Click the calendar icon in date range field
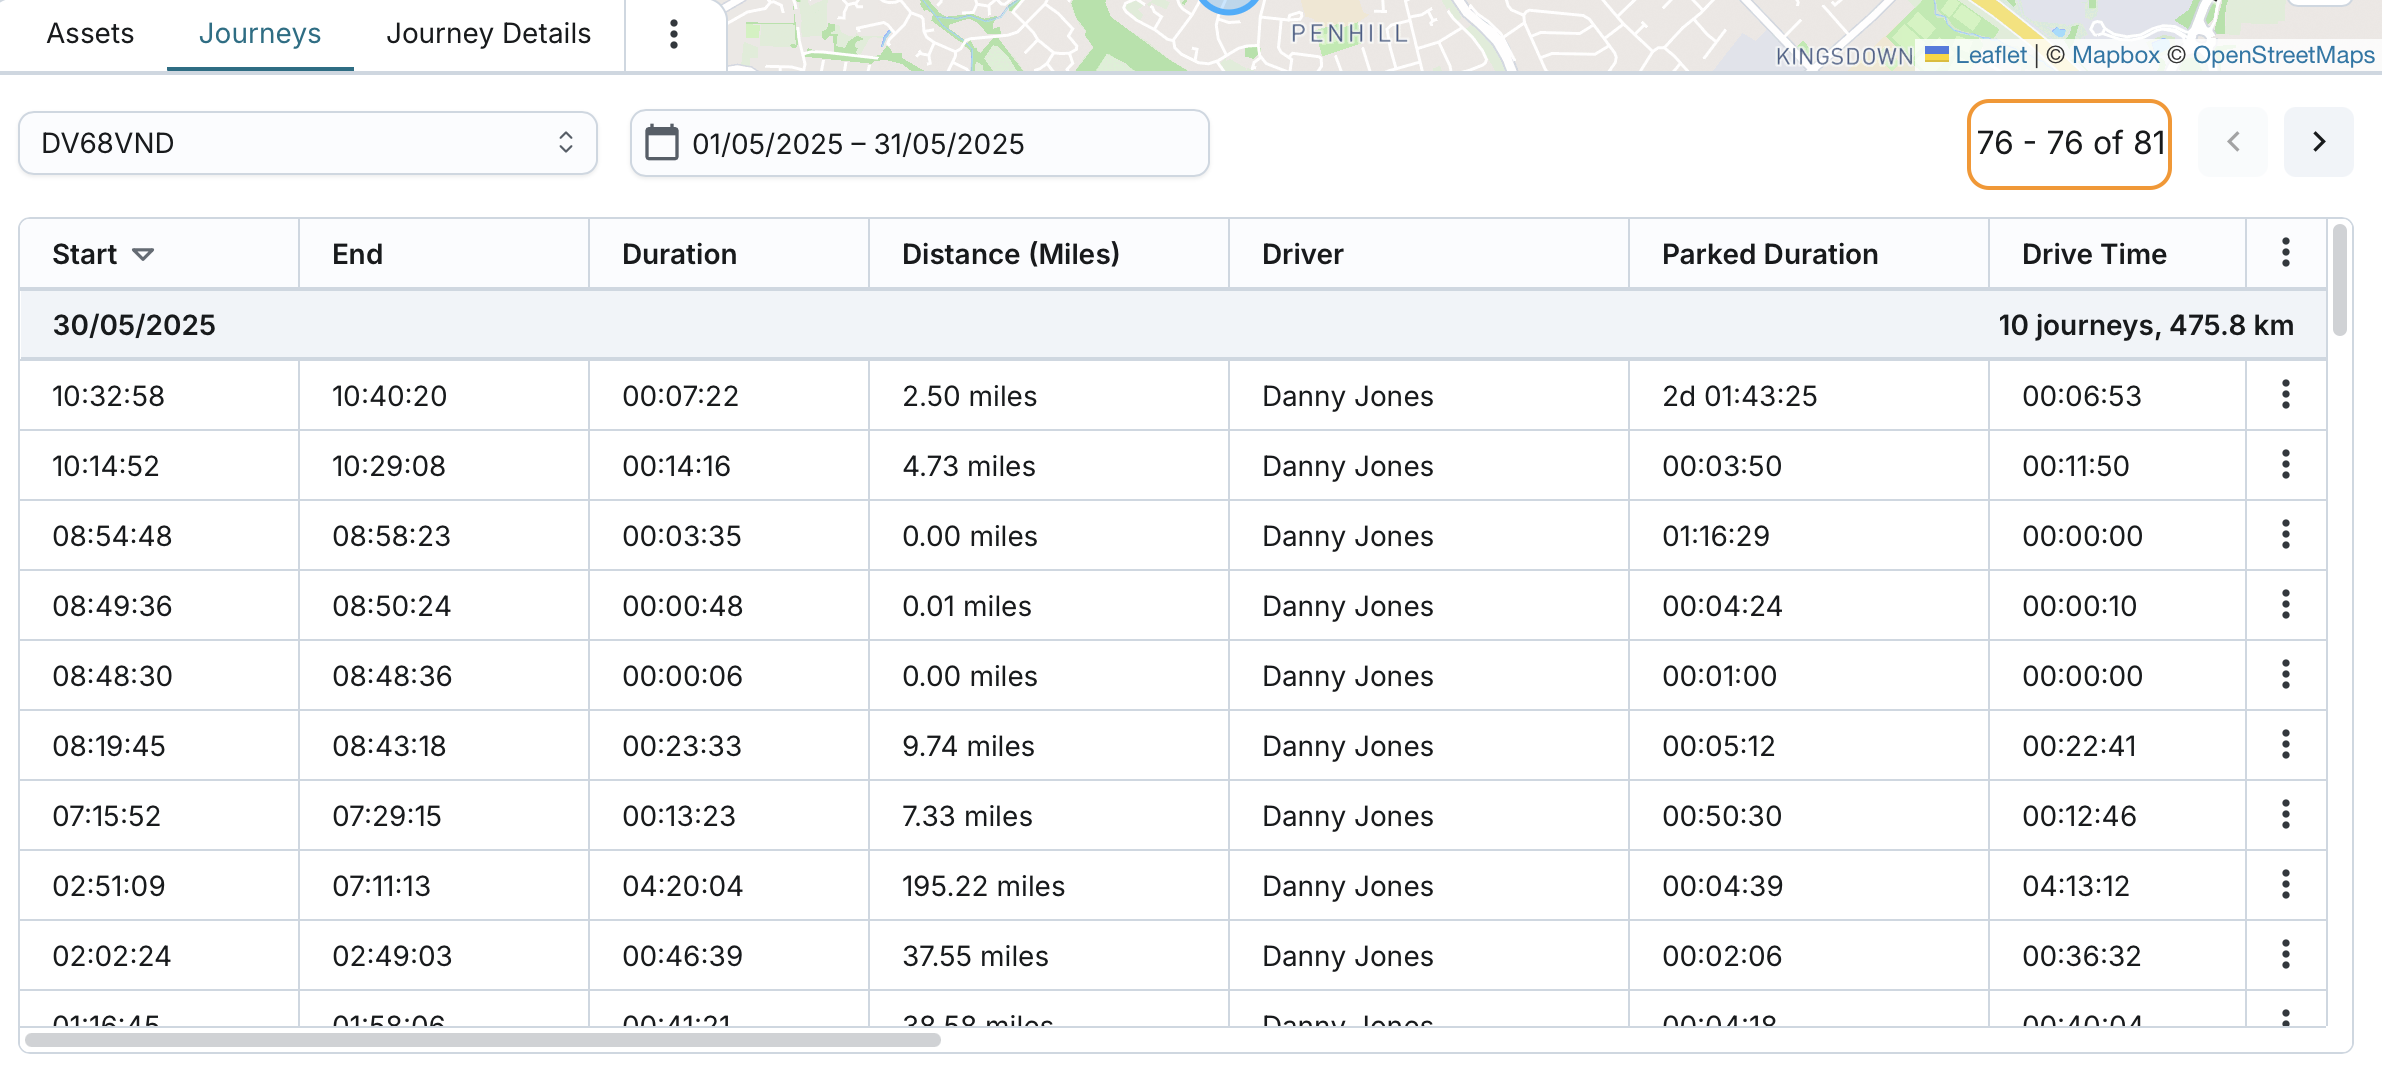The height and width of the screenshot is (1070, 2382). coord(661,143)
